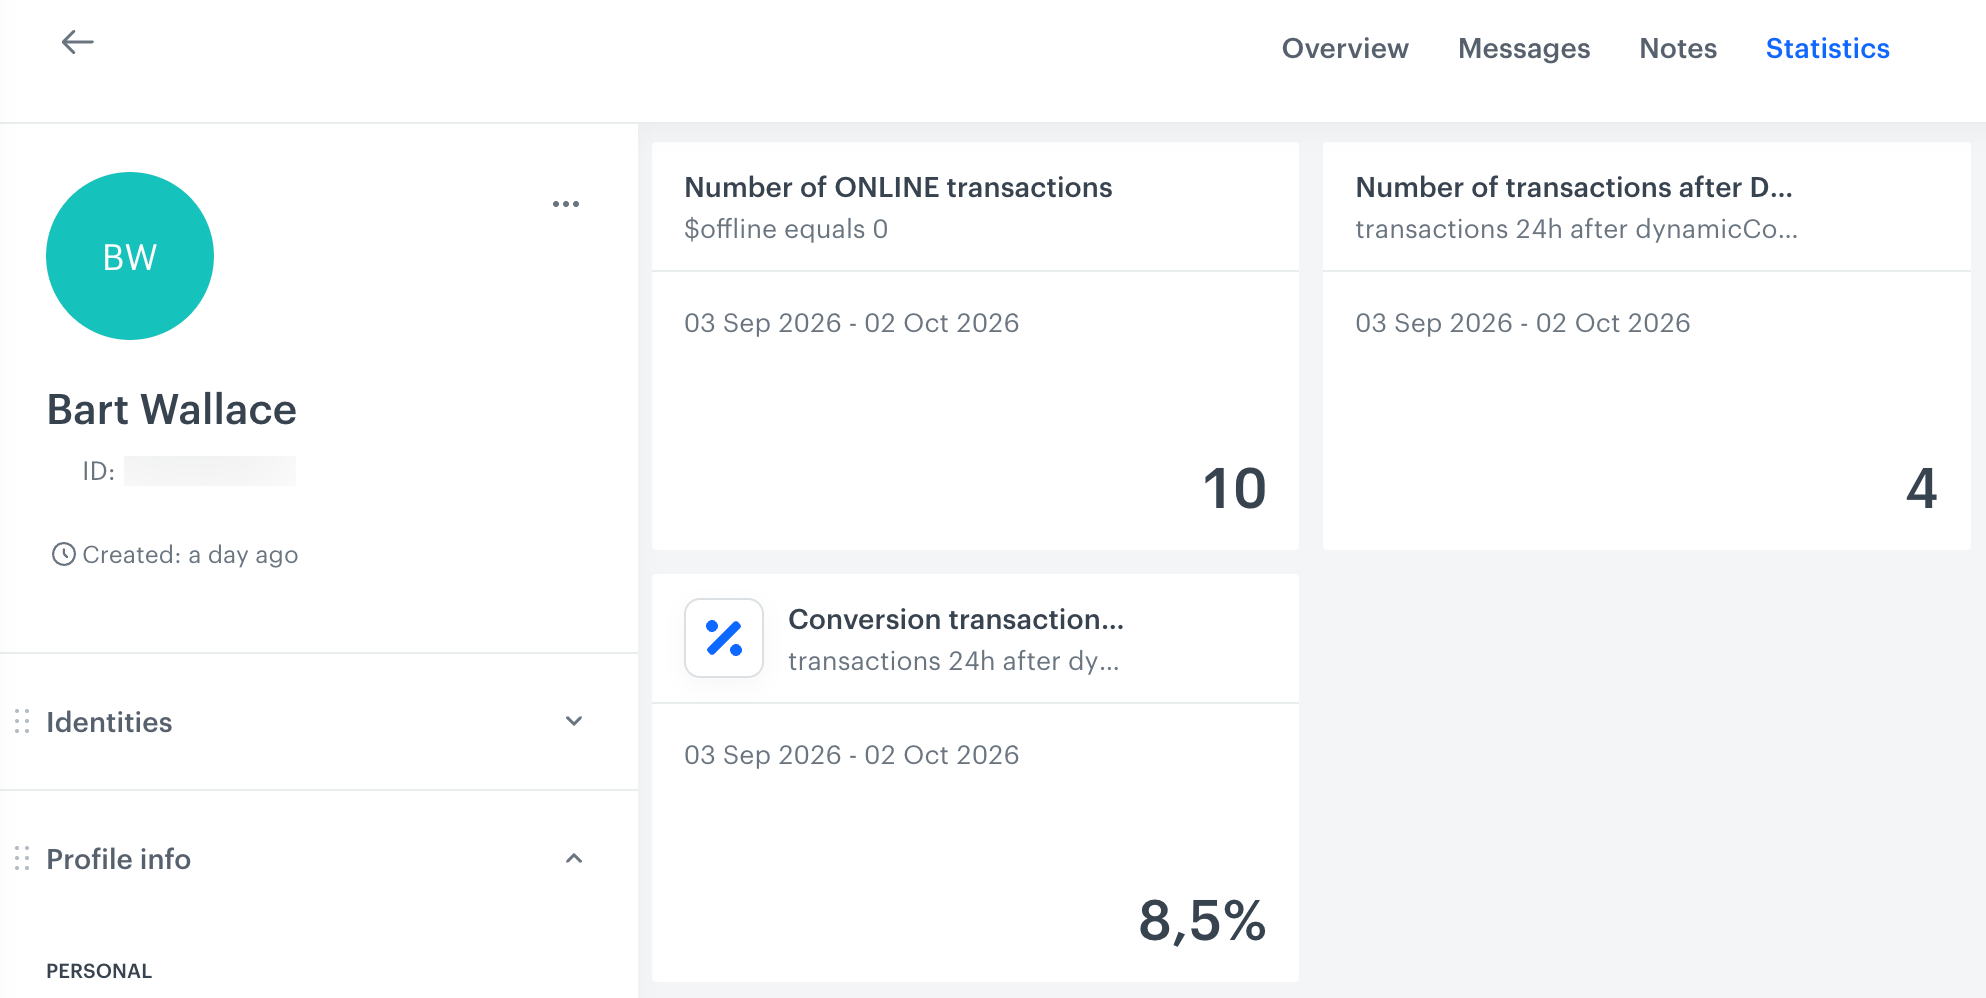
Task: Grab the Identities section drag handle
Action: (x=22, y=721)
